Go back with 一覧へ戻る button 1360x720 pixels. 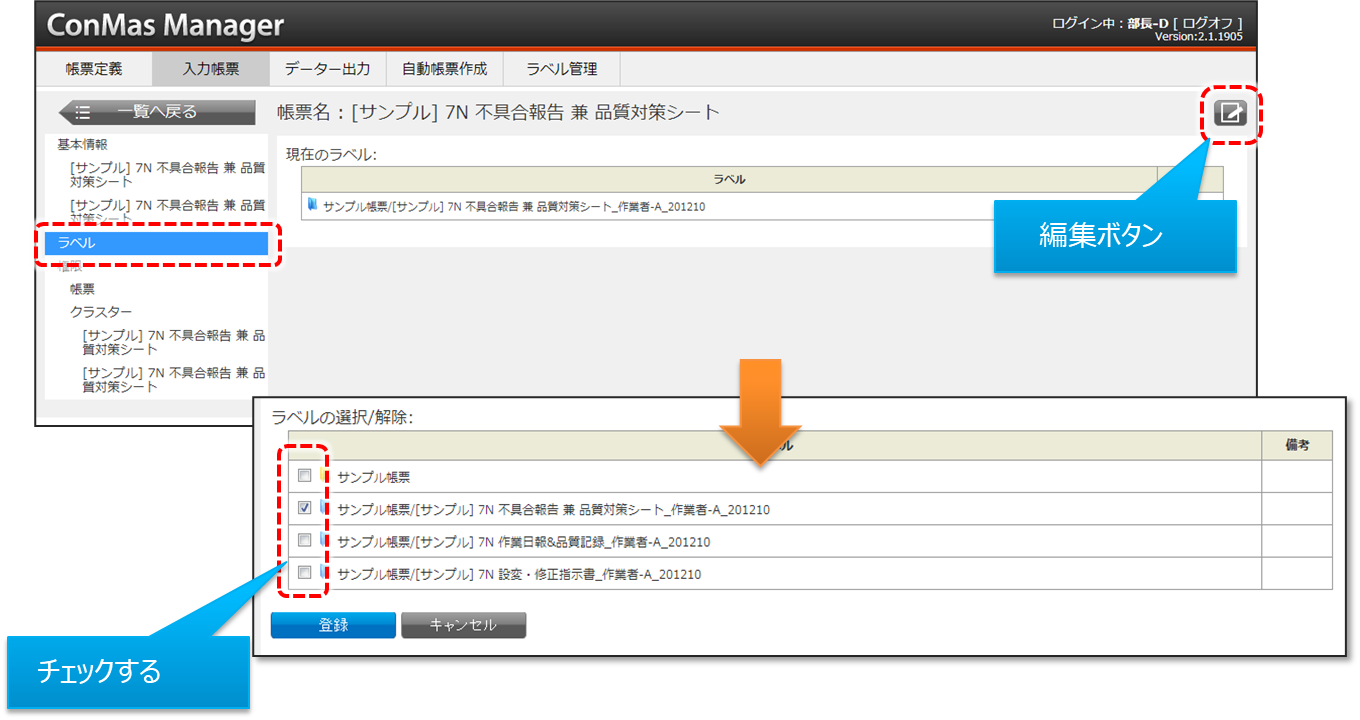tap(157, 112)
